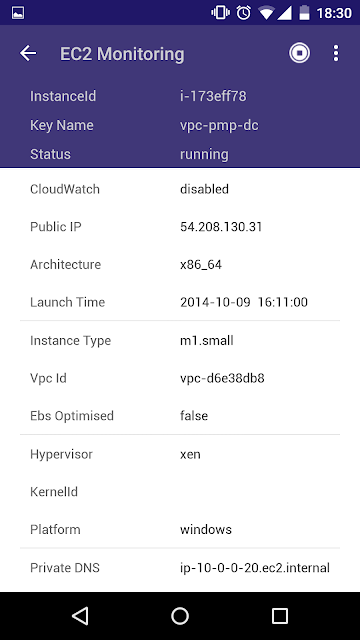Tap the InstanceId value i-173eff78
Screen dimensions: 360x640
[213, 96]
